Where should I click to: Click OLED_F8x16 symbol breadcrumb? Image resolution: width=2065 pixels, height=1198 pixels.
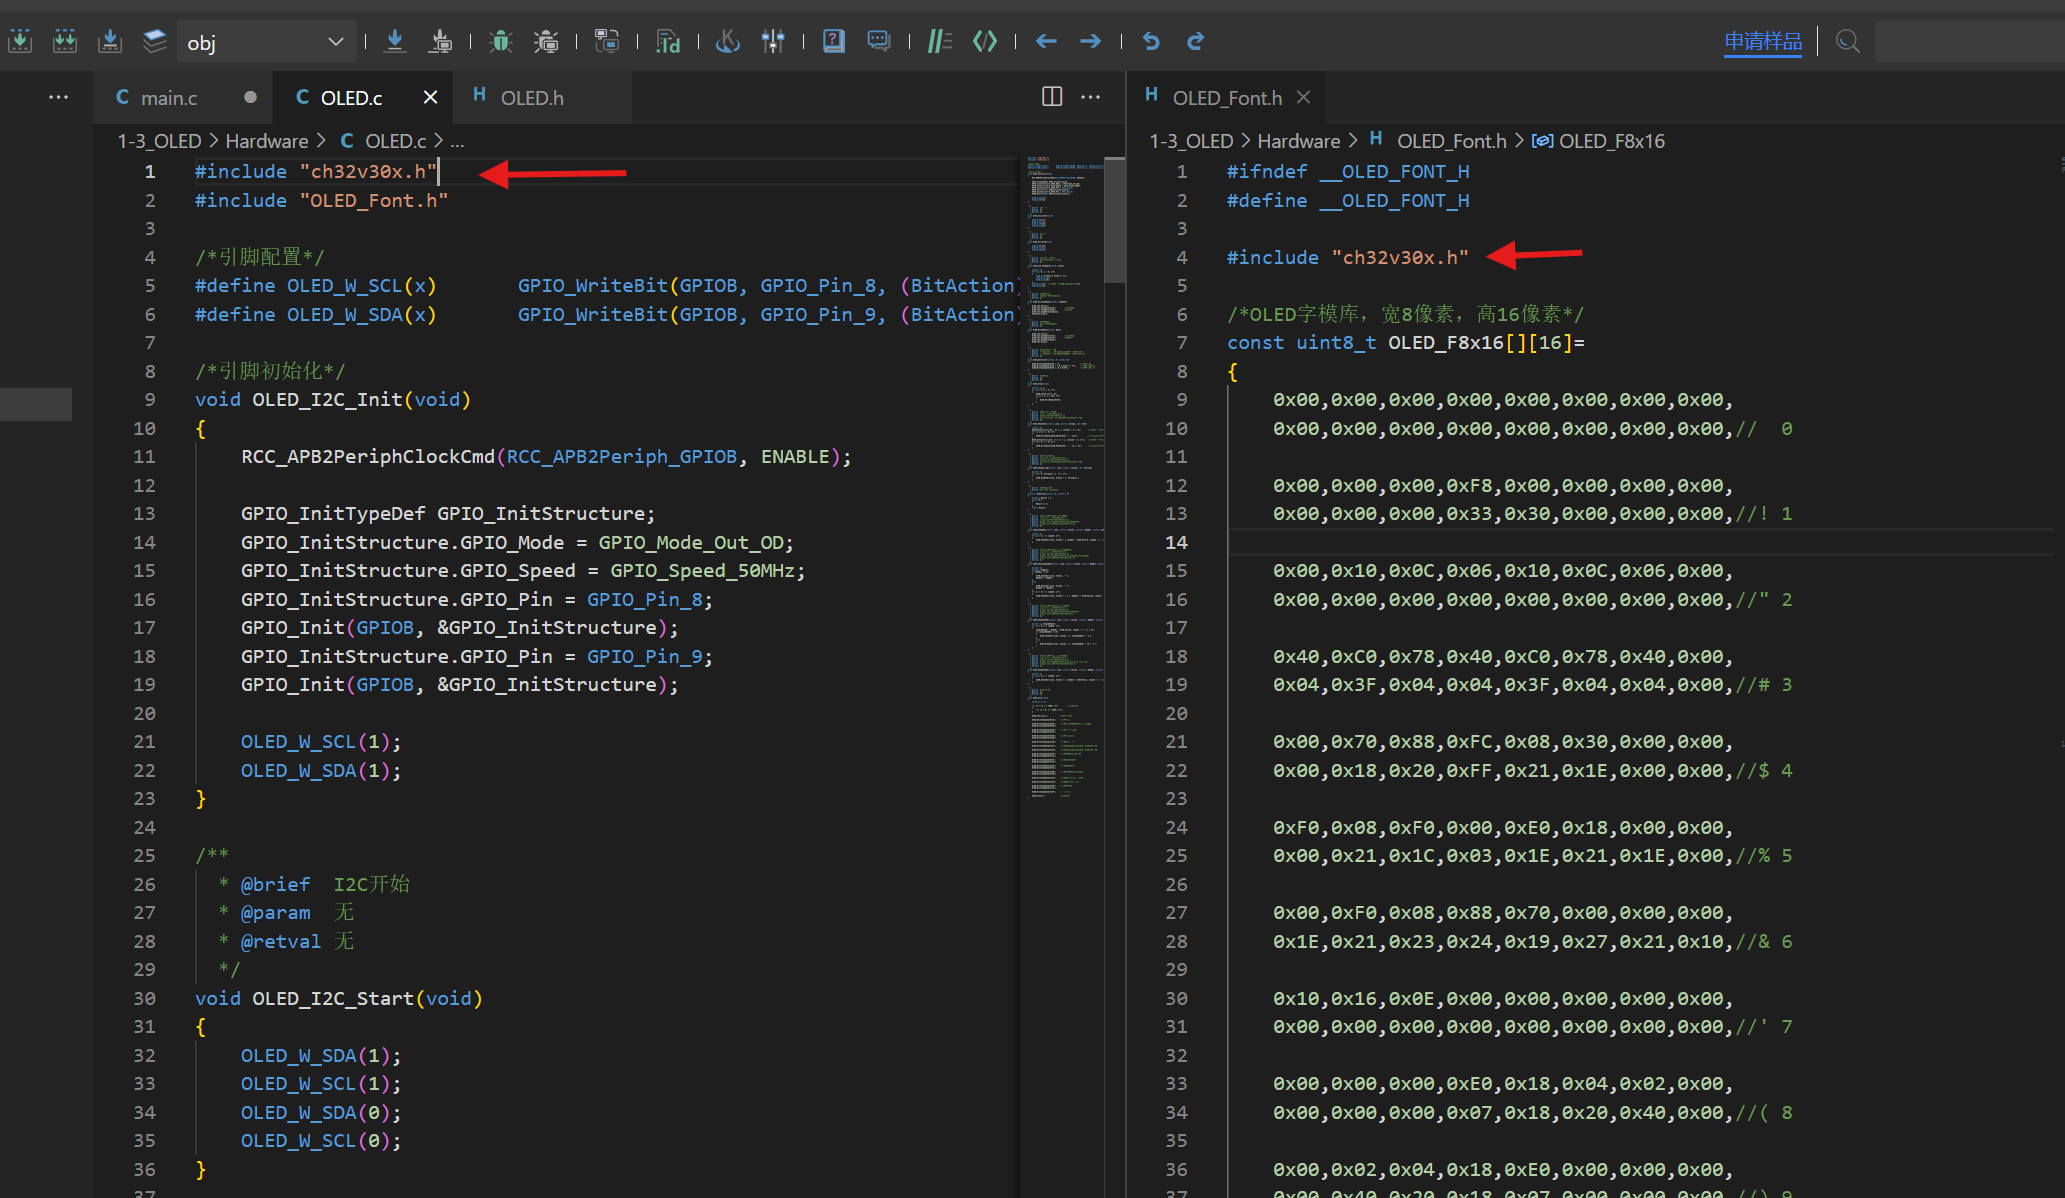1612,141
